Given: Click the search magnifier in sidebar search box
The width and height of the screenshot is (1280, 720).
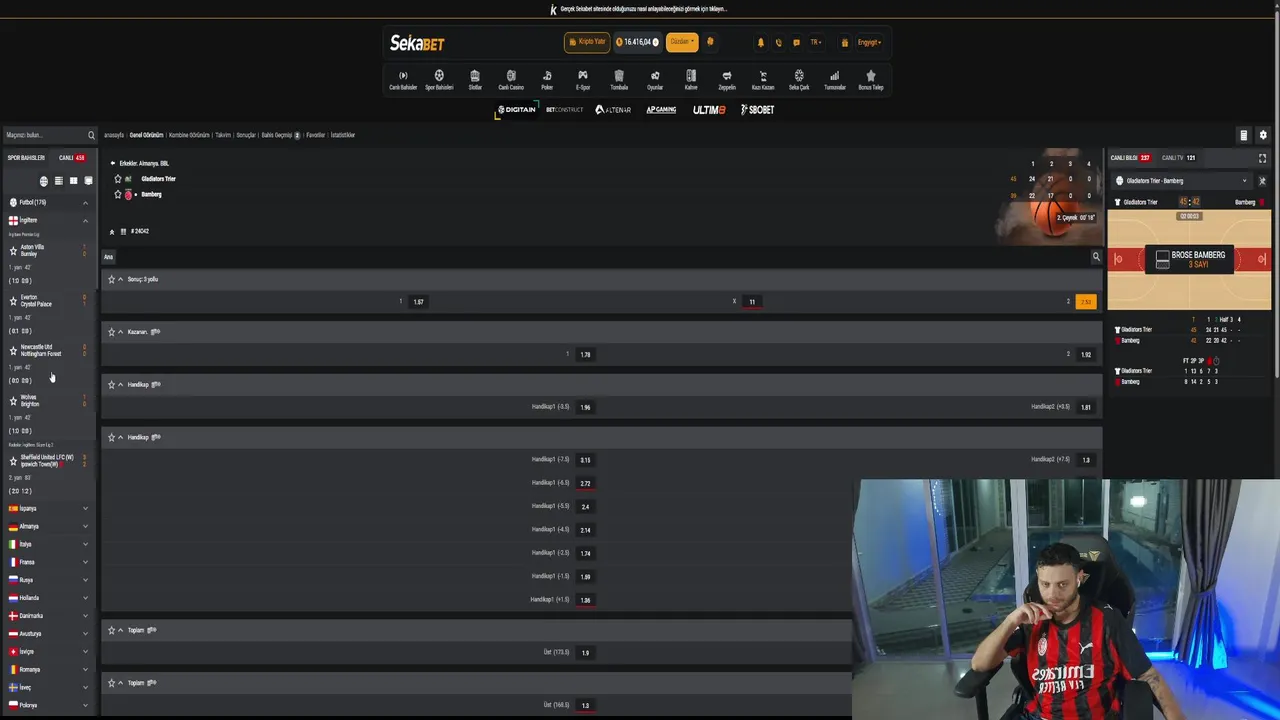Looking at the screenshot, I should 91,135.
